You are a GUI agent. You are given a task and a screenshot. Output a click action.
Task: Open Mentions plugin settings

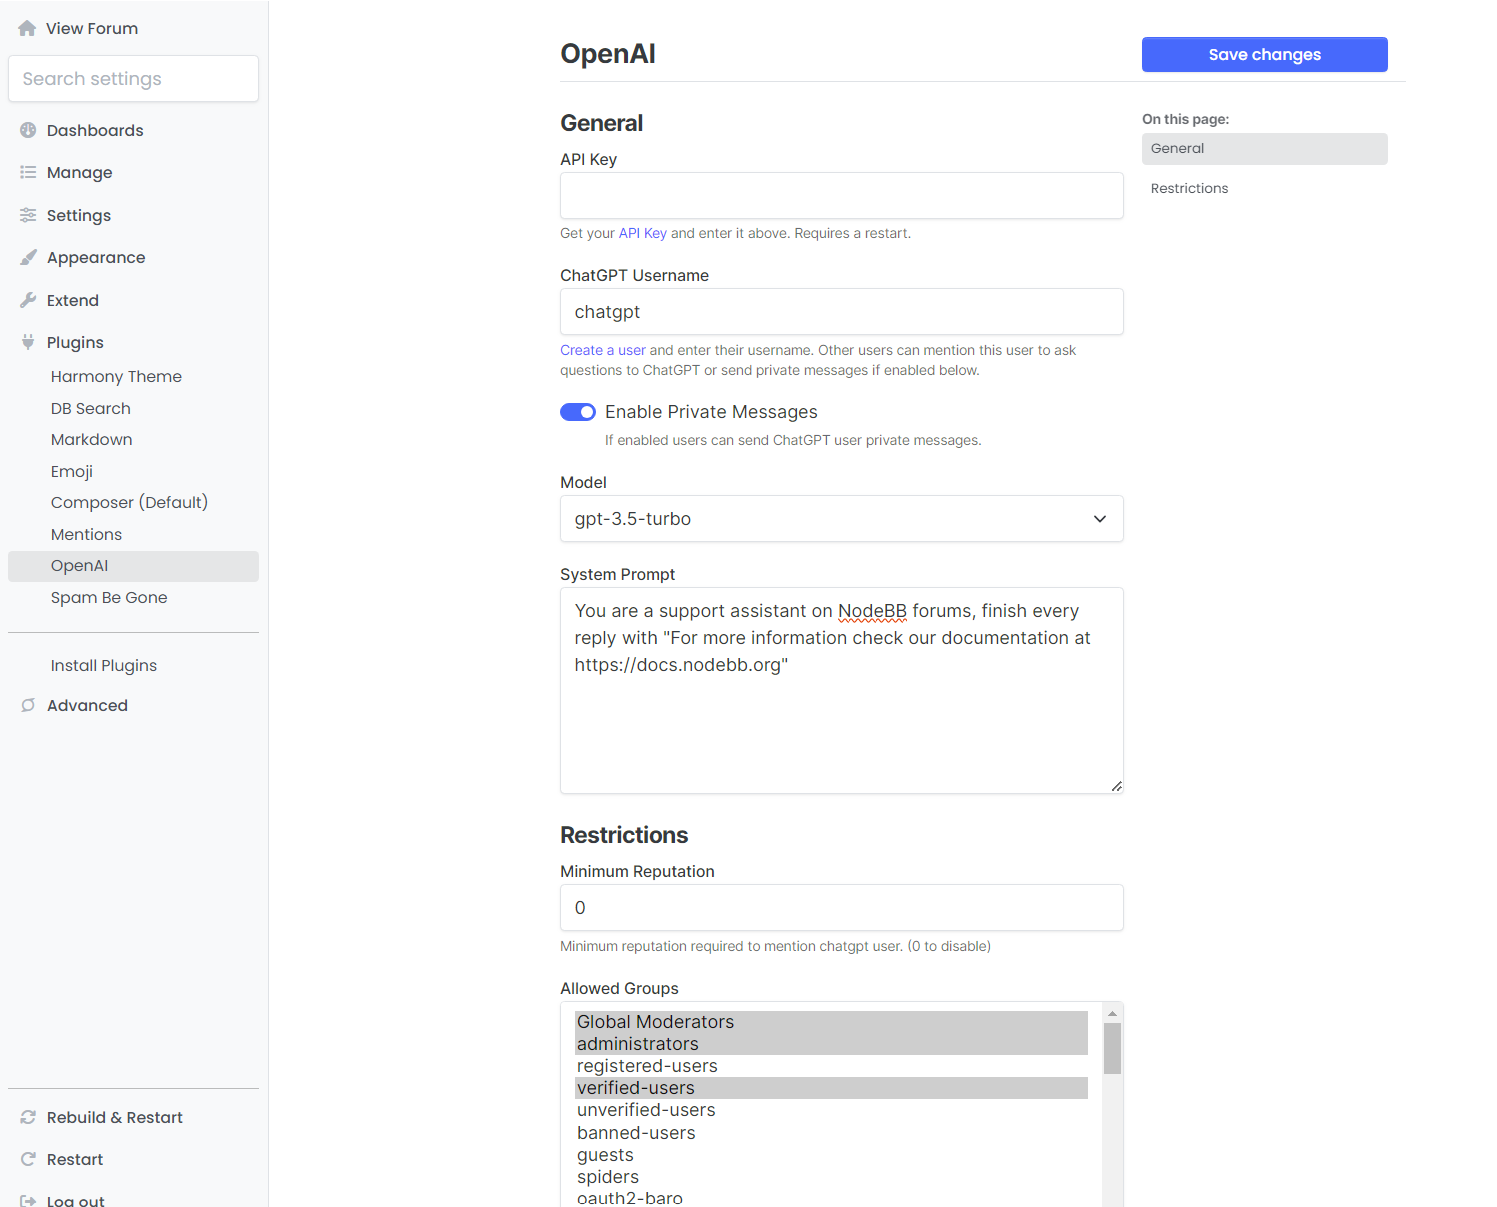point(133,534)
